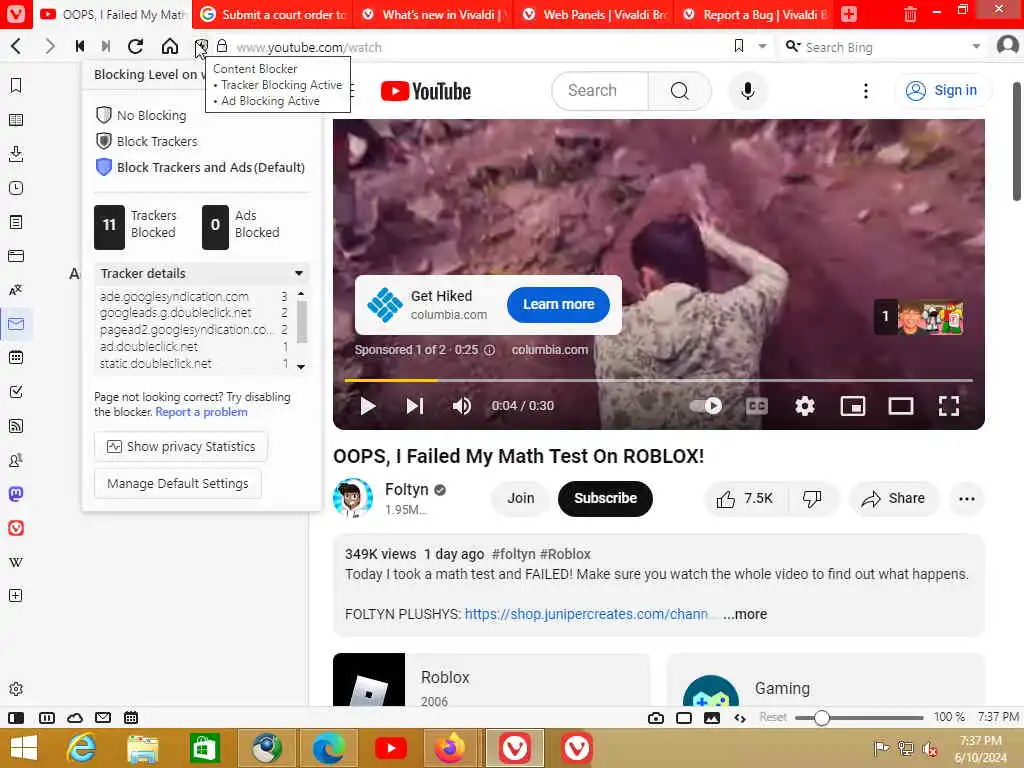1024x768 pixels.
Task: Open the bookmark dropdown arrow in address bar
Action: point(762,46)
